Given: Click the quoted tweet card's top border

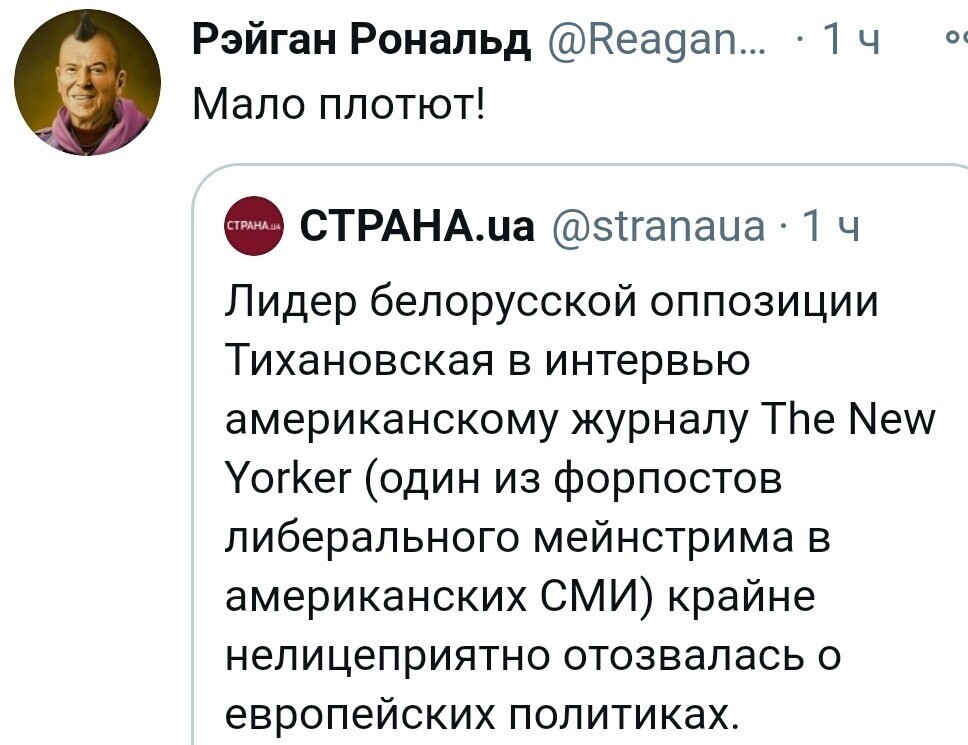Looking at the screenshot, I should [x=580, y=165].
